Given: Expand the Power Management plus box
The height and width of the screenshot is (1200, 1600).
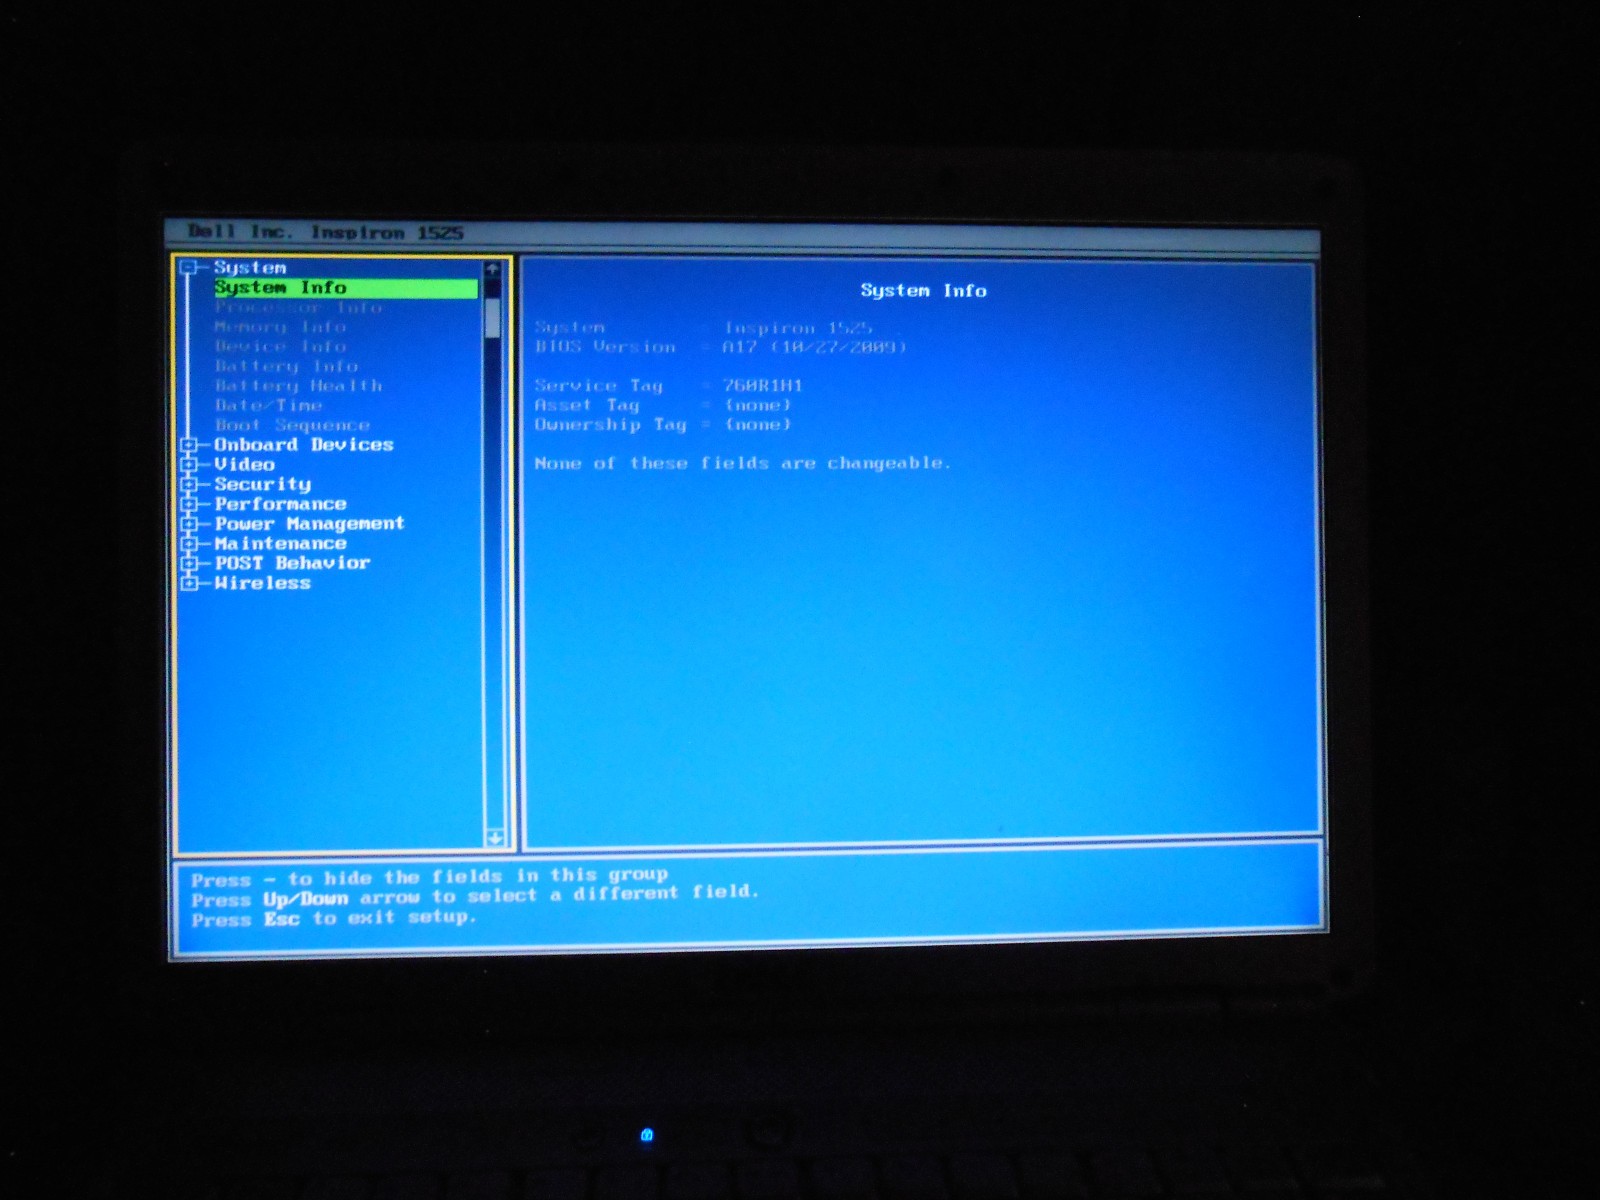Looking at the screenshot, I should pyautogui.click(x=188, y=524).
